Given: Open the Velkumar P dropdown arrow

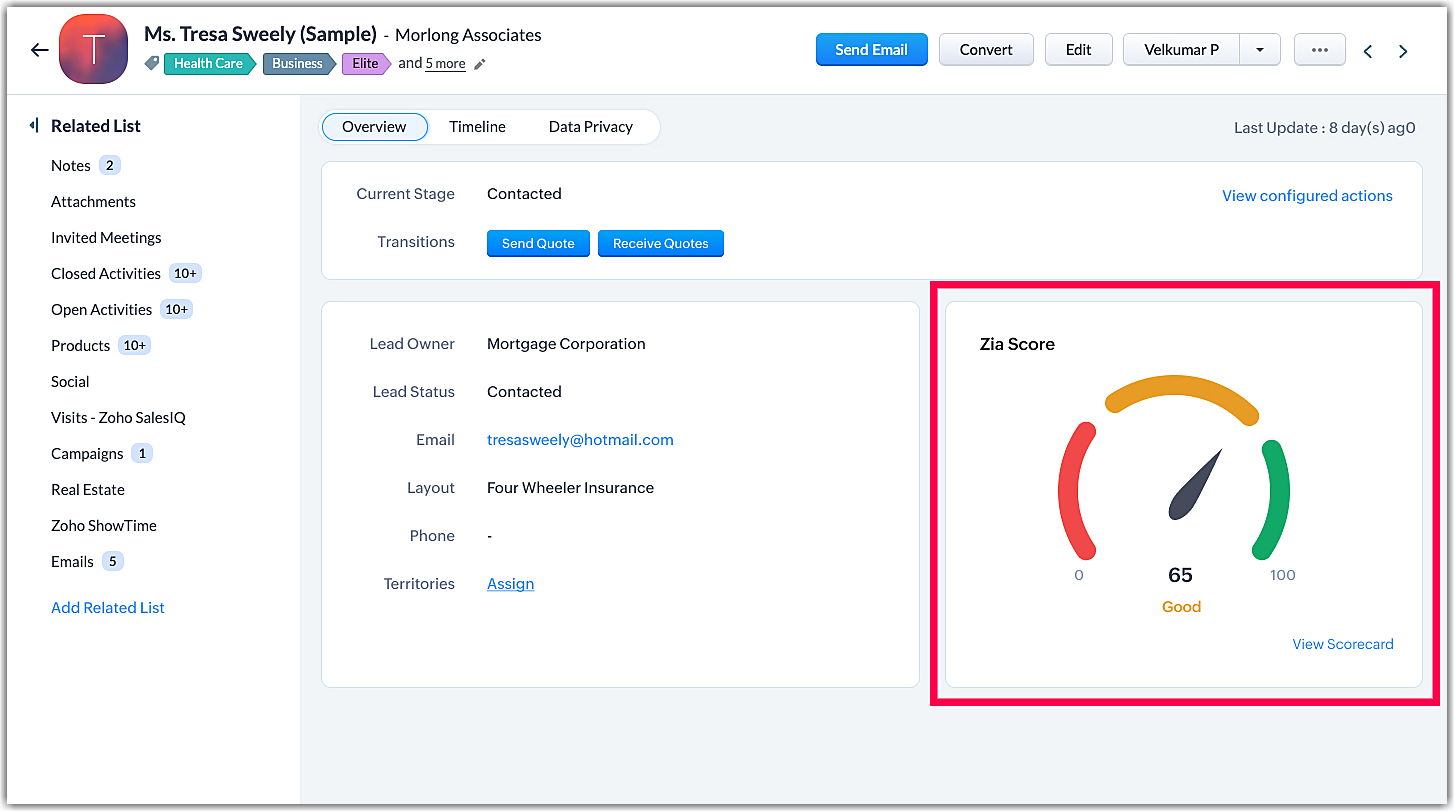Looking at the screenshot, I should tap(1260, 50).
